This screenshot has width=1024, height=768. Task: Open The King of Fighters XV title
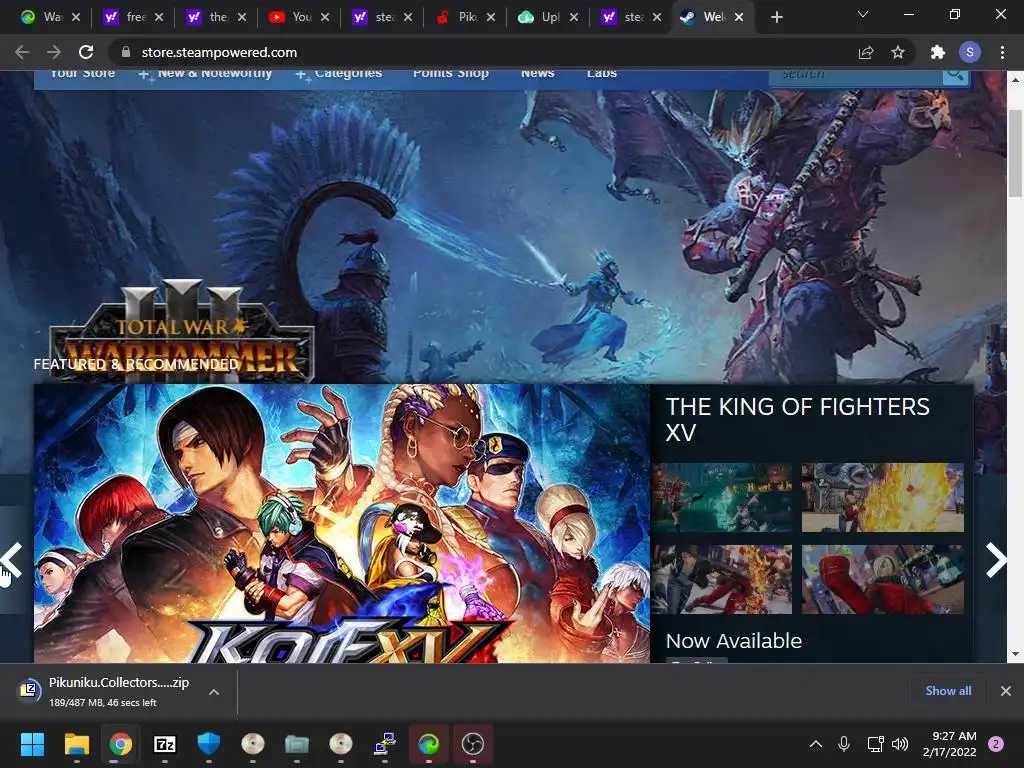pyautogui.click(x=797, y=419)
